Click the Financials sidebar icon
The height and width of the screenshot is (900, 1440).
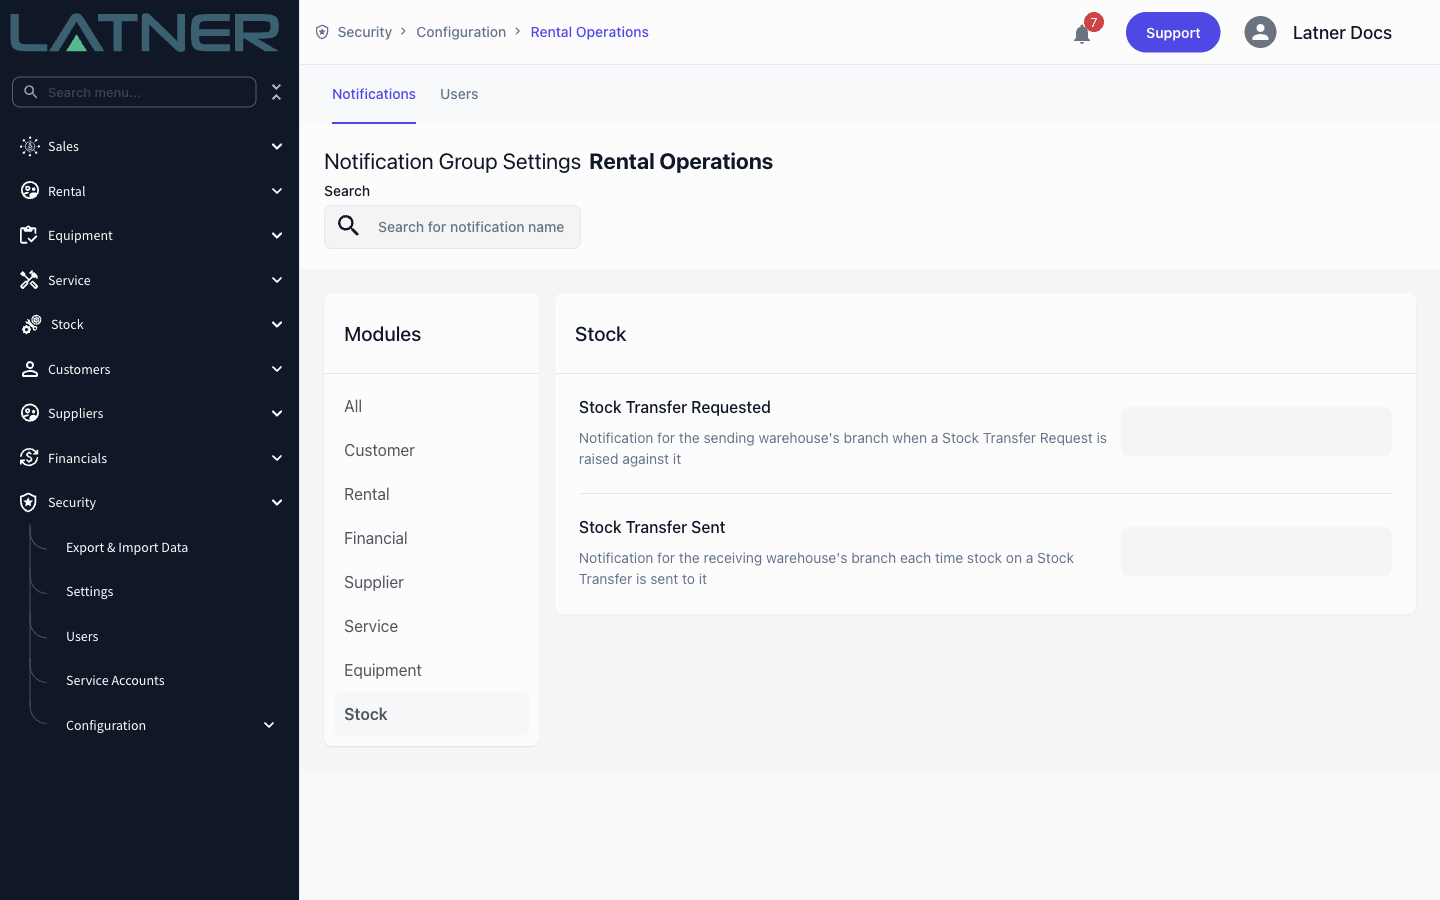coord(29,458)
